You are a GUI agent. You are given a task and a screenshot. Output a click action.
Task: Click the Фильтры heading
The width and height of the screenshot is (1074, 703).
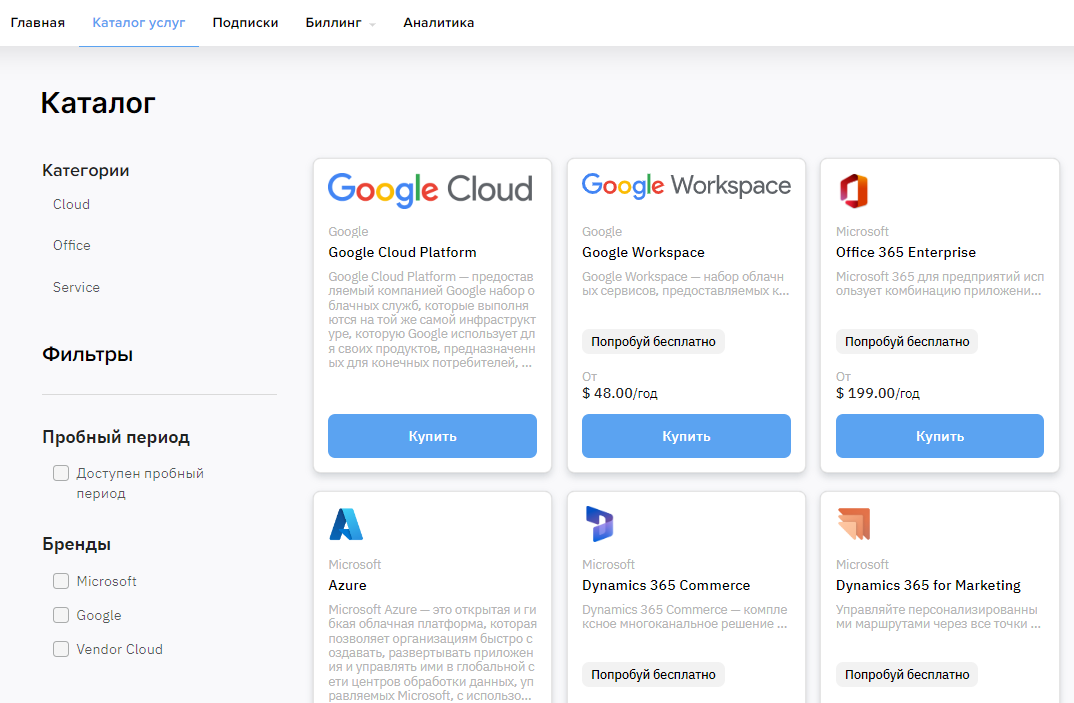(88, 354)
